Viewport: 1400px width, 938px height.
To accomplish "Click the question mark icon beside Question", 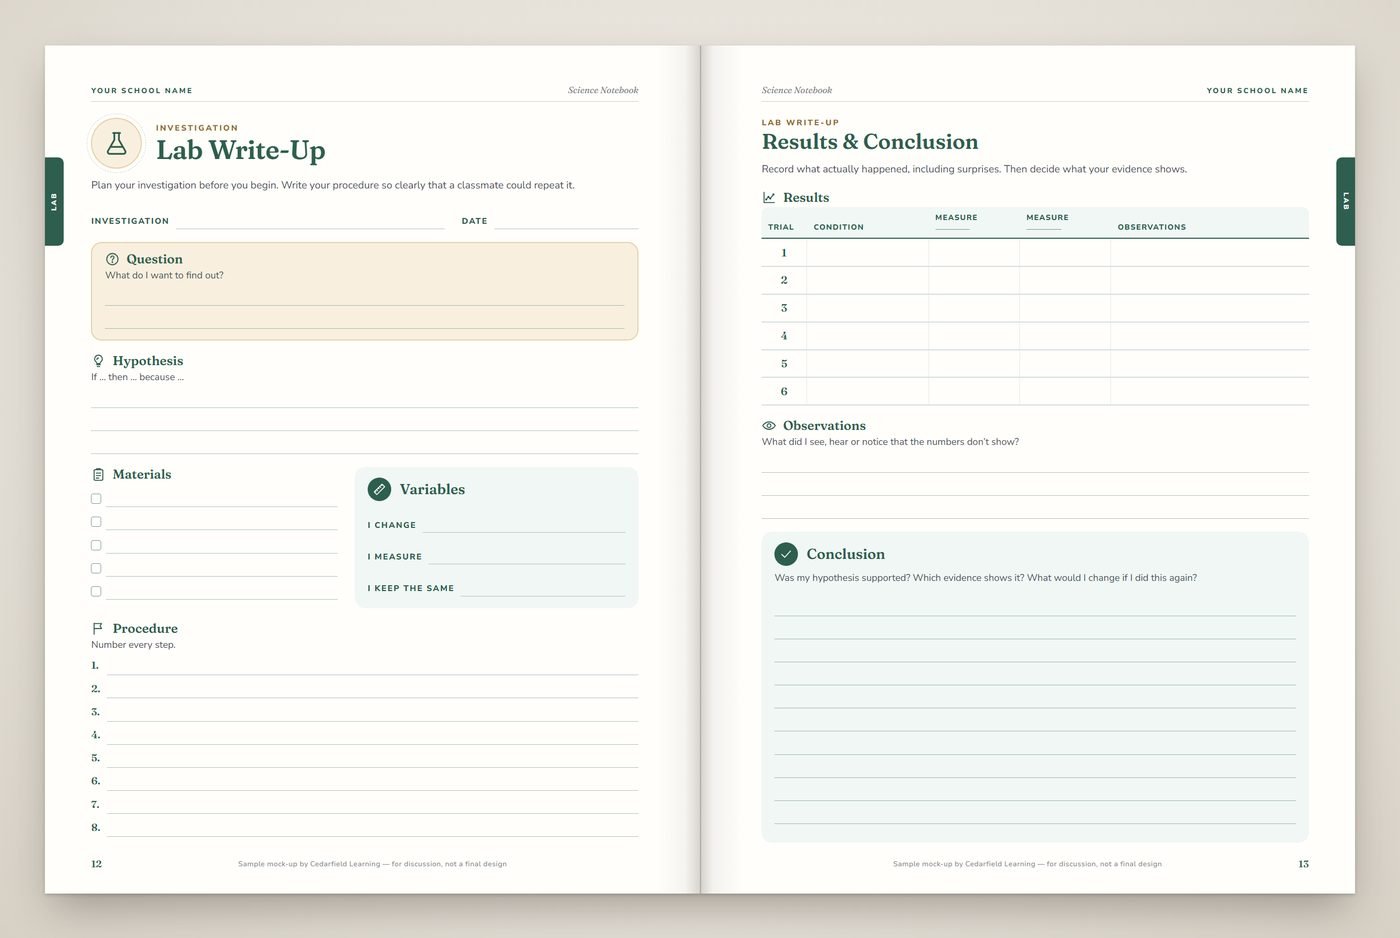I will [x=112, y=259].
